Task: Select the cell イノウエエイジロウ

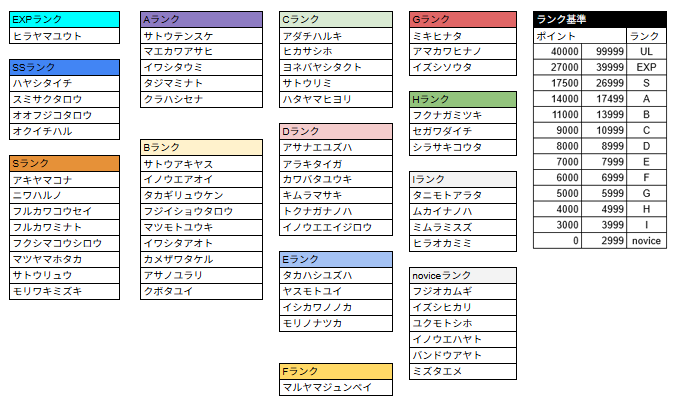Action: pyautogui.click(x=336, y=227)
